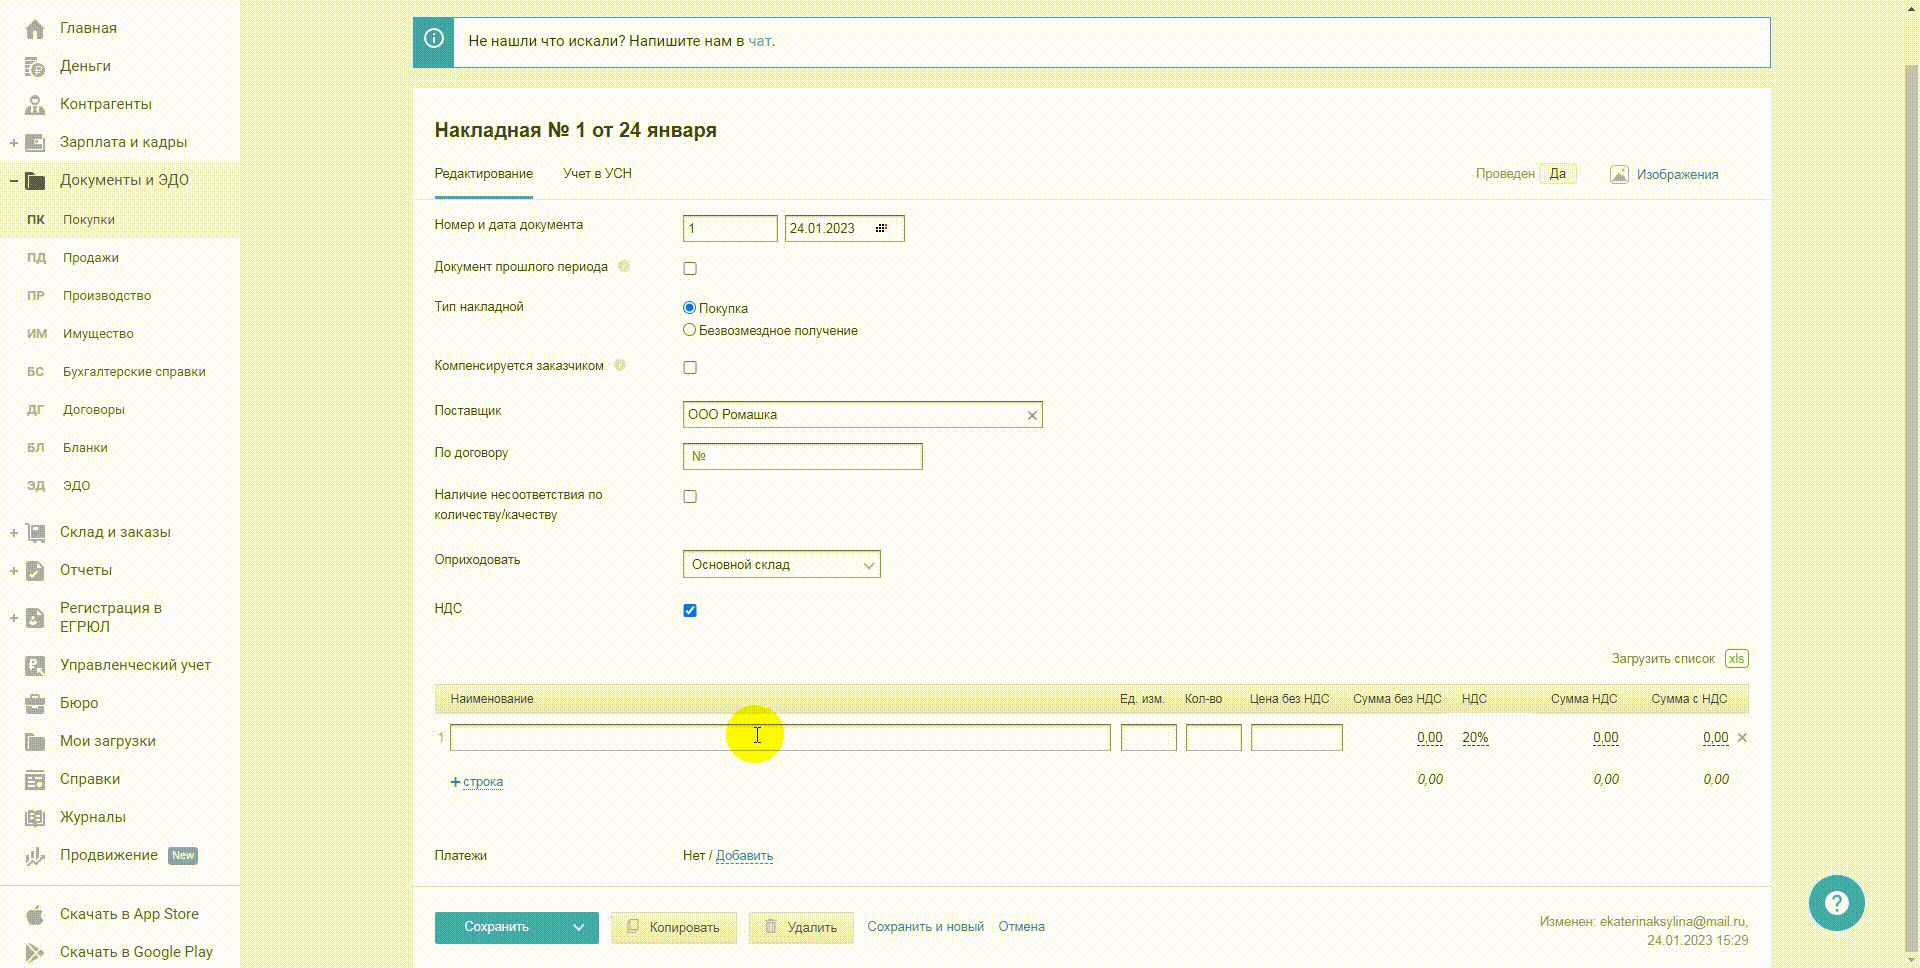
Task: Click the Копировать button
Action: [674, 928]
